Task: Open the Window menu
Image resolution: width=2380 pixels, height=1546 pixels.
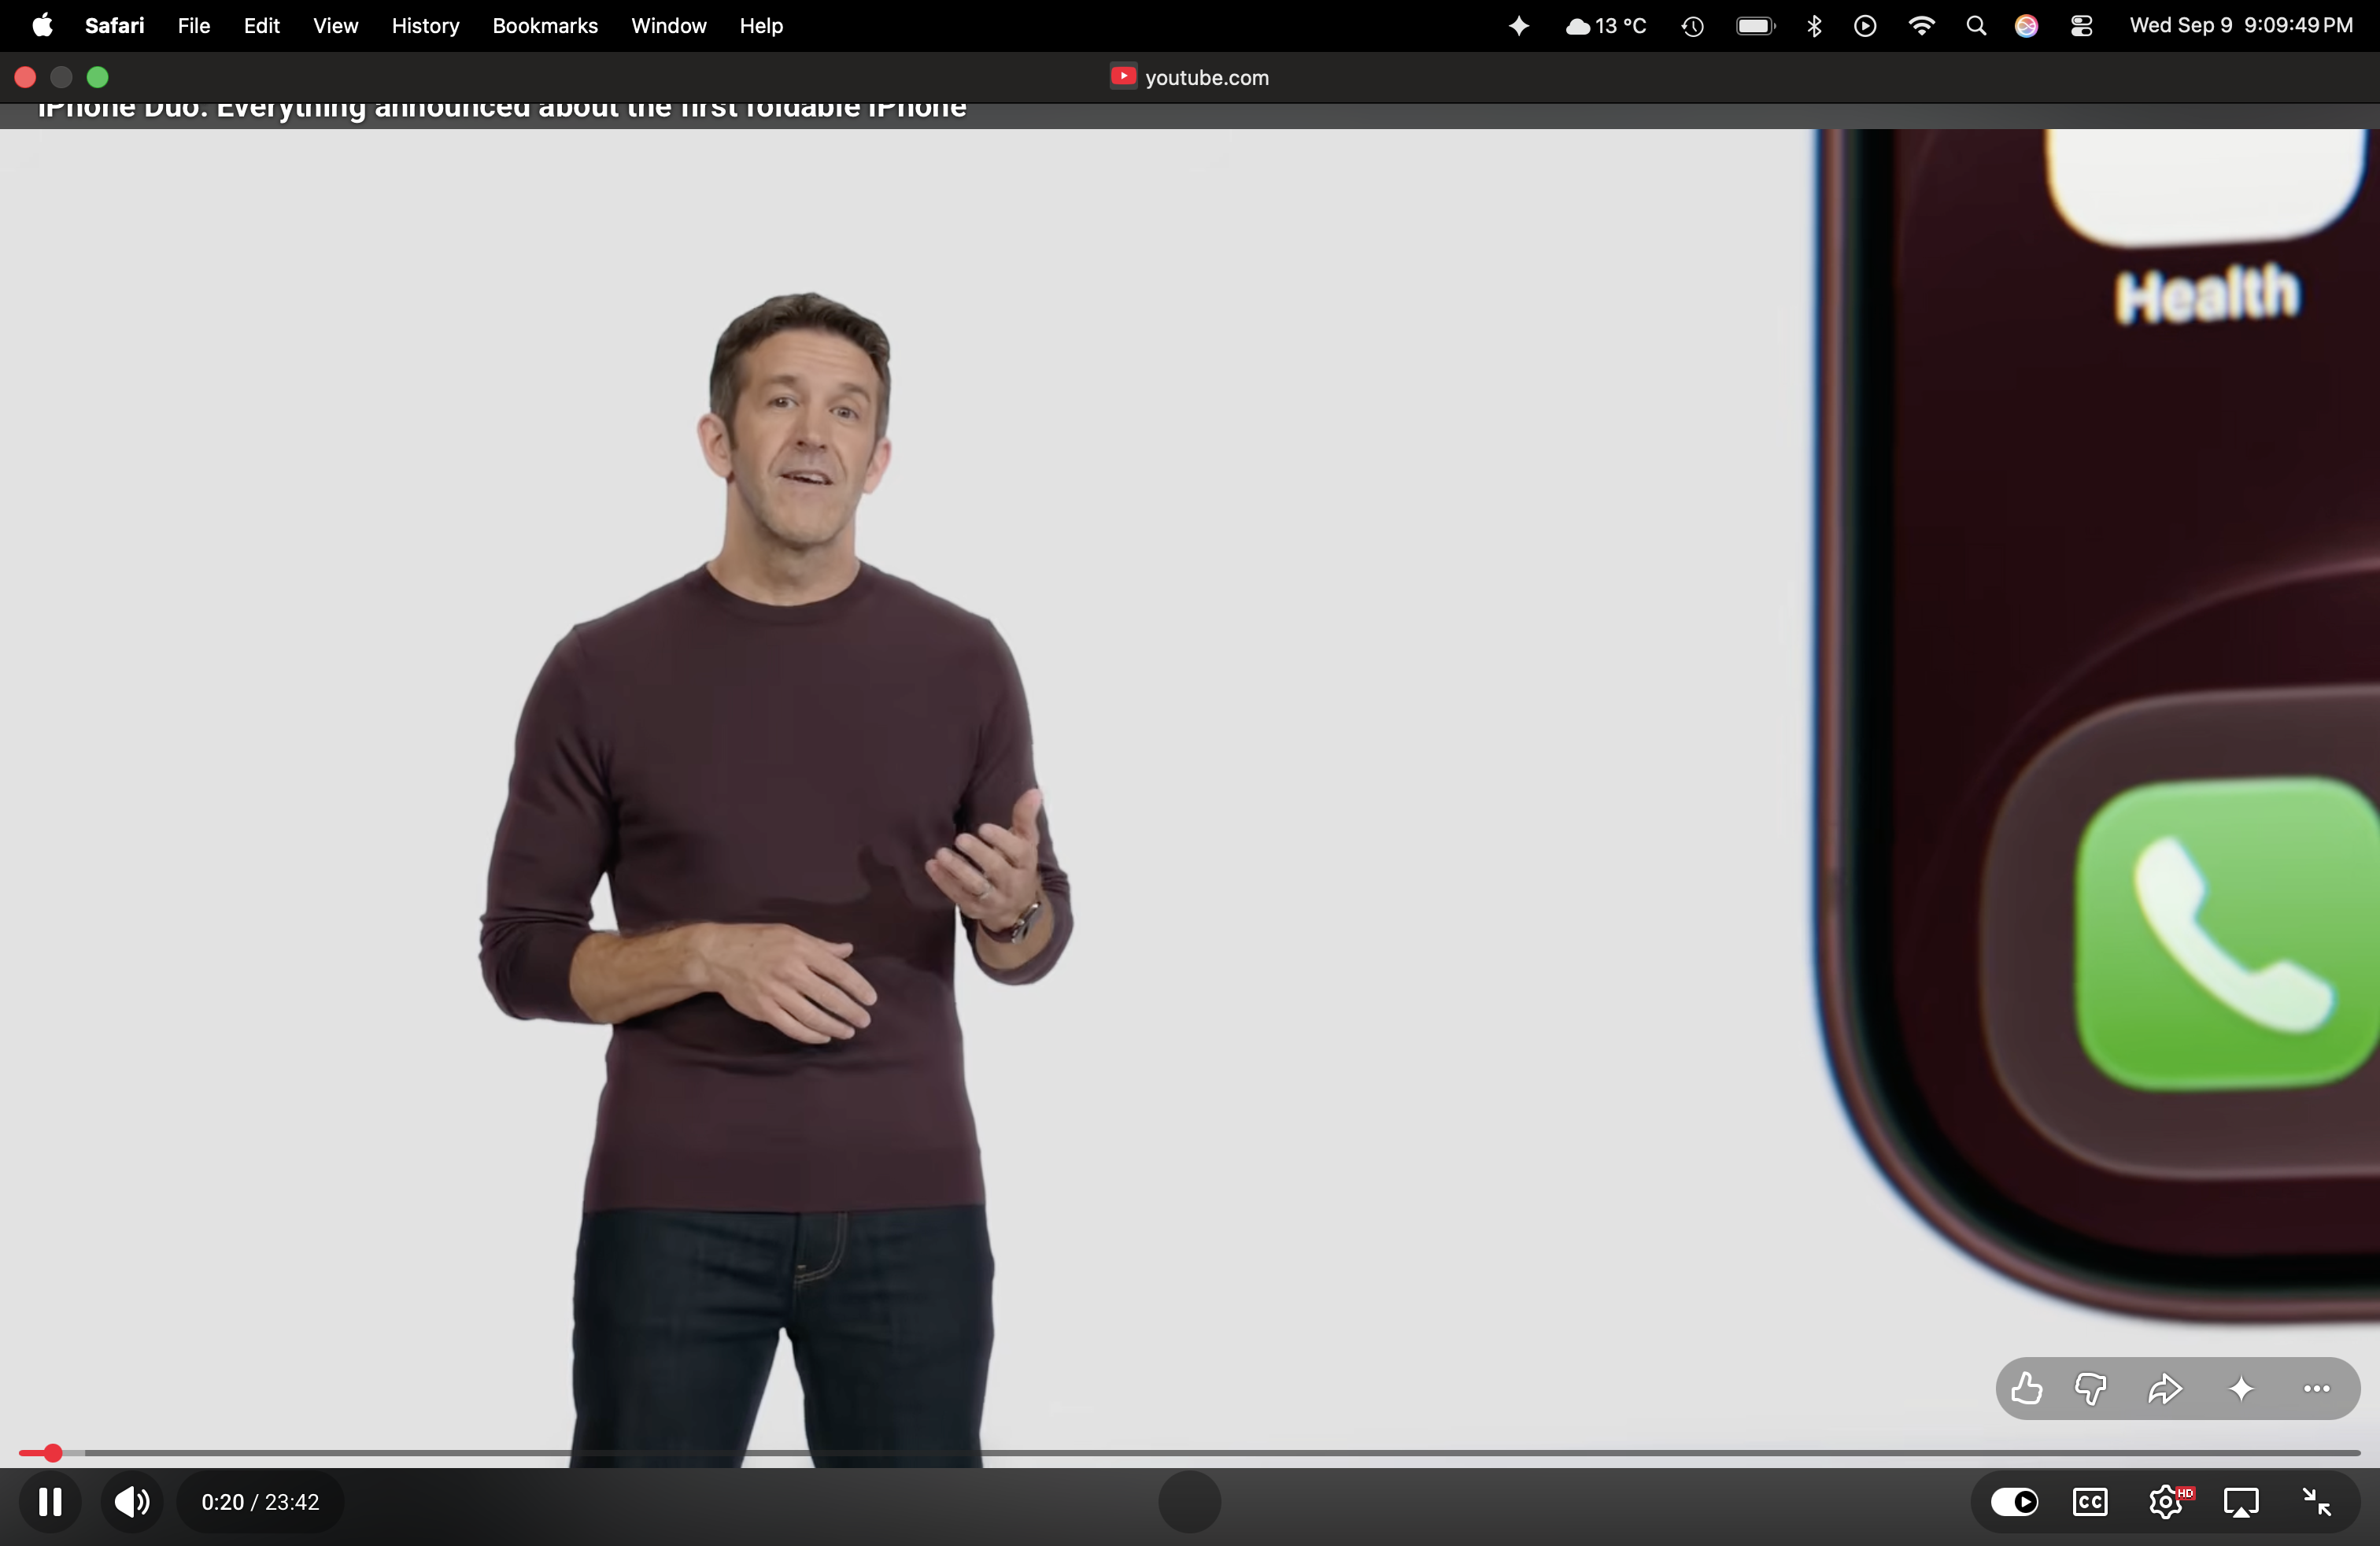Action: [x=668, y=25]
